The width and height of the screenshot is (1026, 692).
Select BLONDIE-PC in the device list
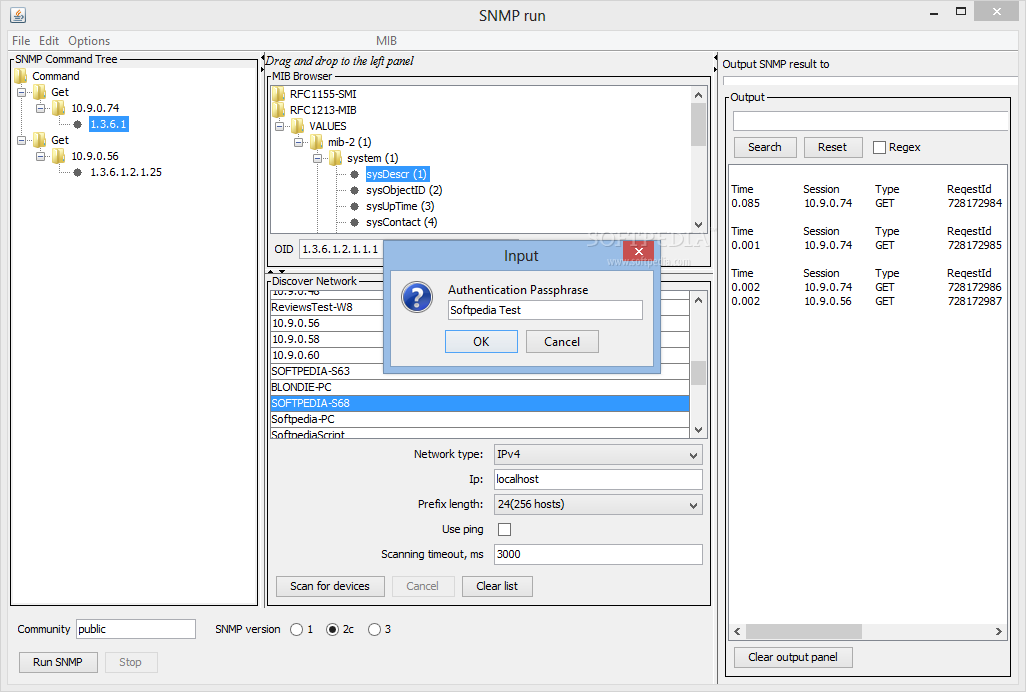pos(480,387)
